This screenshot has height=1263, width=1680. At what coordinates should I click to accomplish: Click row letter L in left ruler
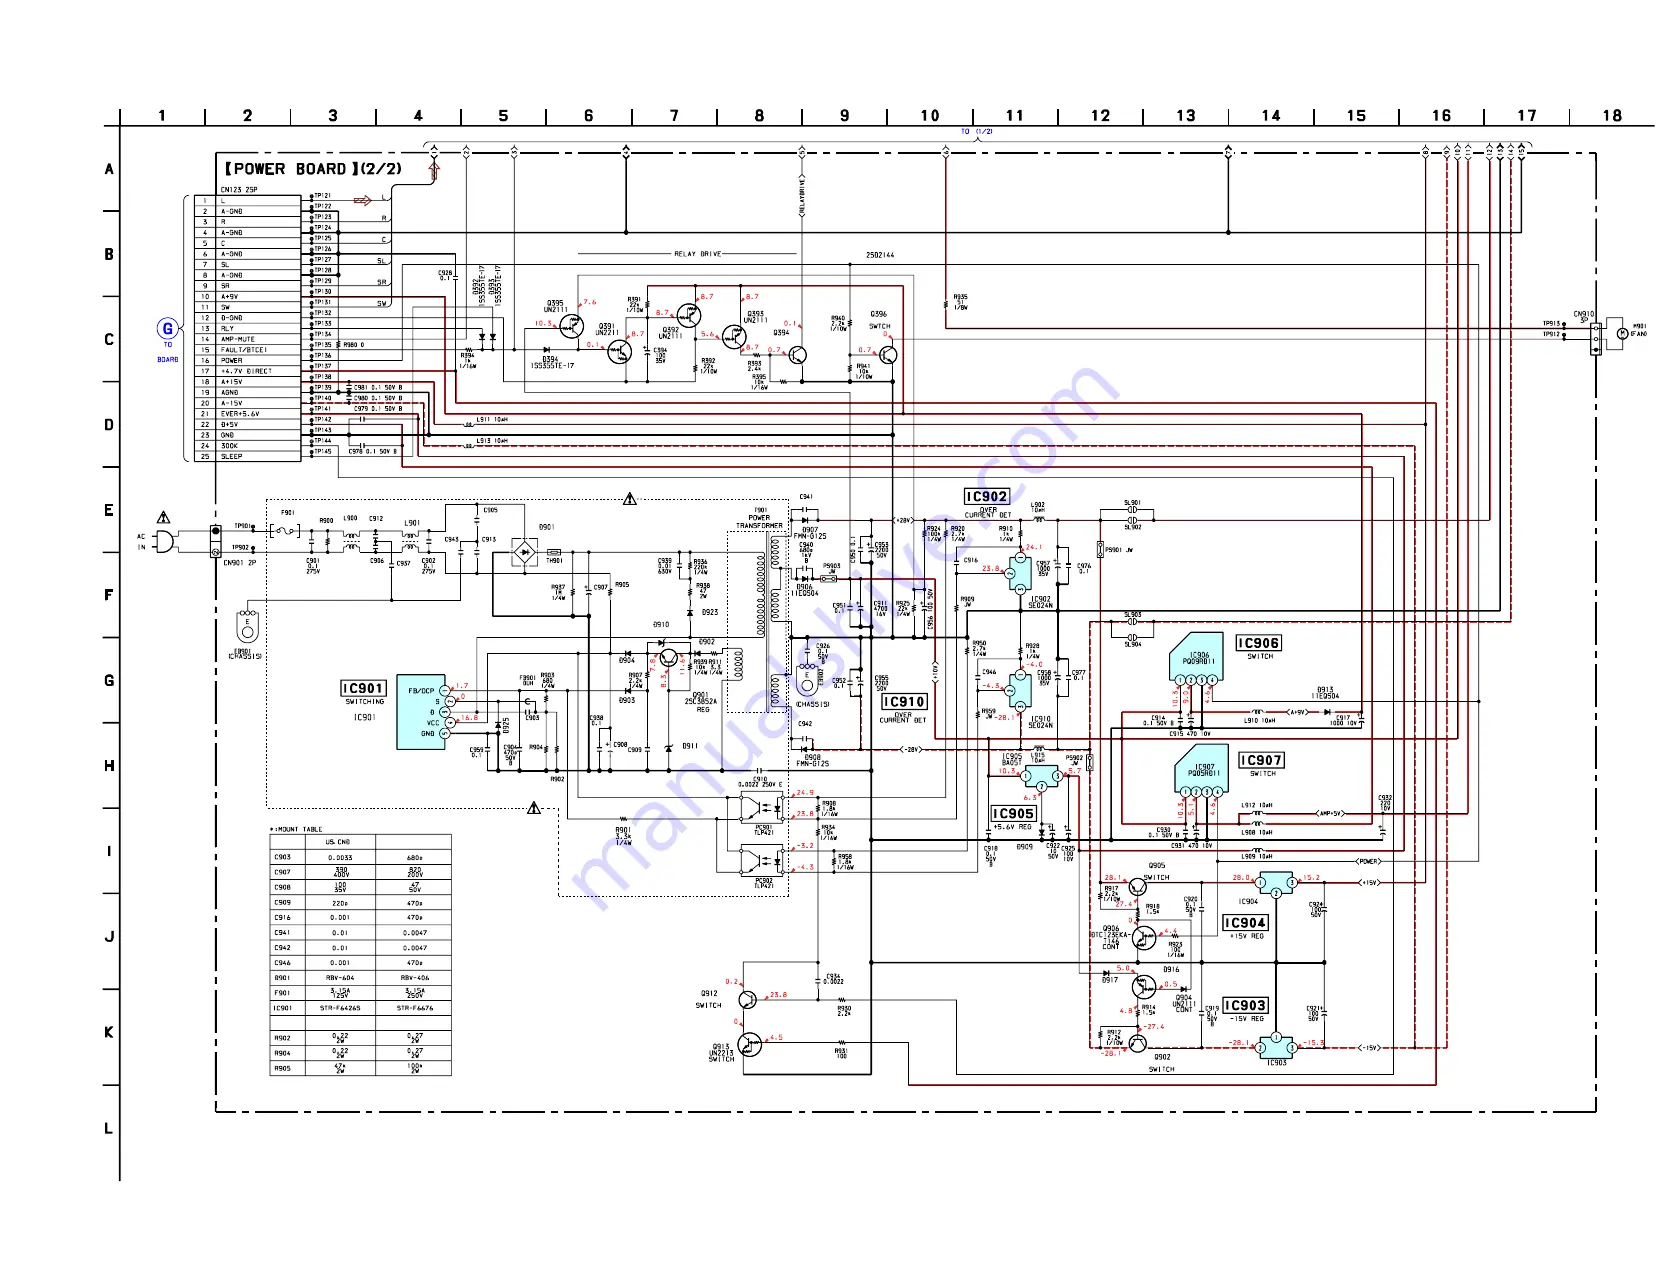pos(109,1128)
